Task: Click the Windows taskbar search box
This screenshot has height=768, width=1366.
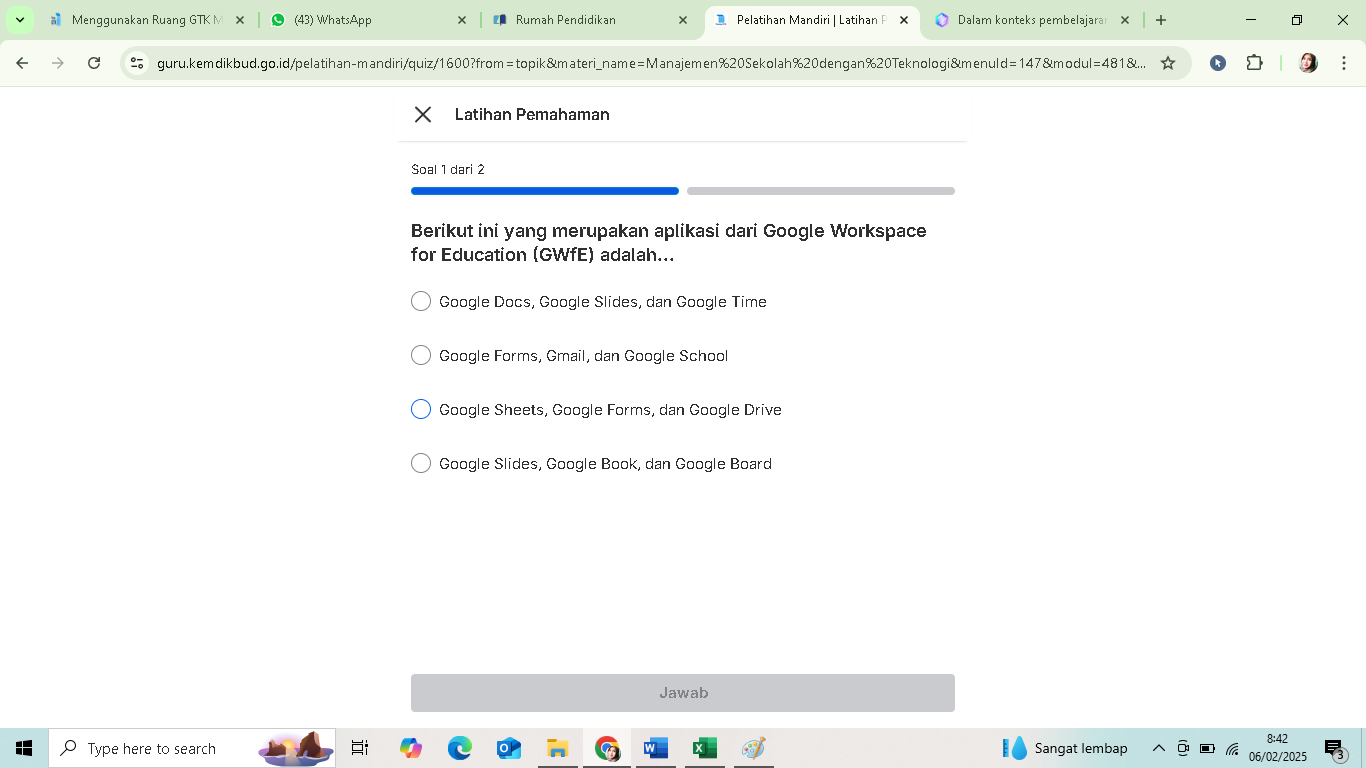Action: [x=160, y=748]
